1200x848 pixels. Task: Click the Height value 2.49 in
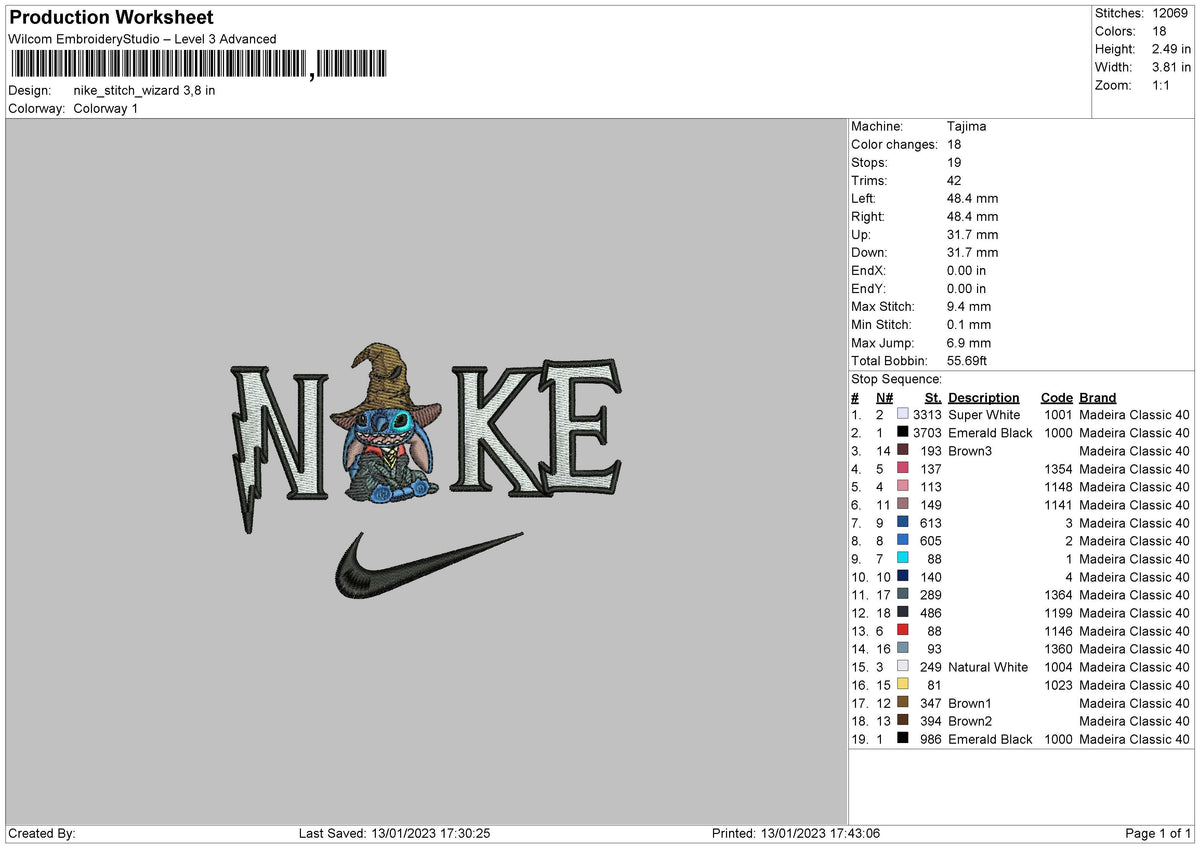[1171, 49]
